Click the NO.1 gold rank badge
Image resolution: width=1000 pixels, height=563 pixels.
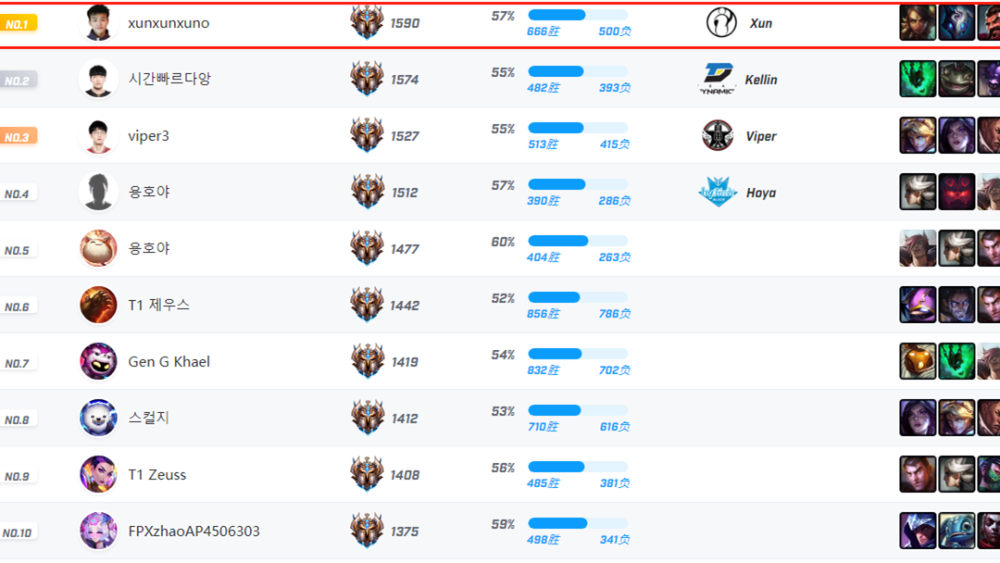tap(19, 23)
